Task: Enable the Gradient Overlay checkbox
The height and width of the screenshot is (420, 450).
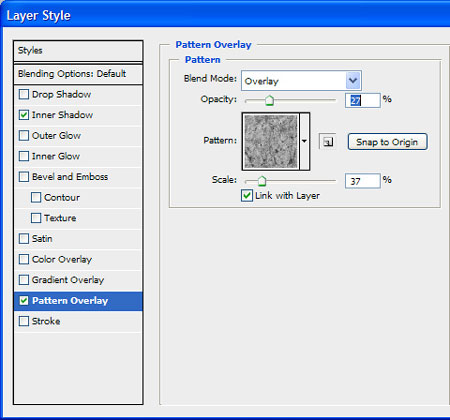Action: coord(24,280)
